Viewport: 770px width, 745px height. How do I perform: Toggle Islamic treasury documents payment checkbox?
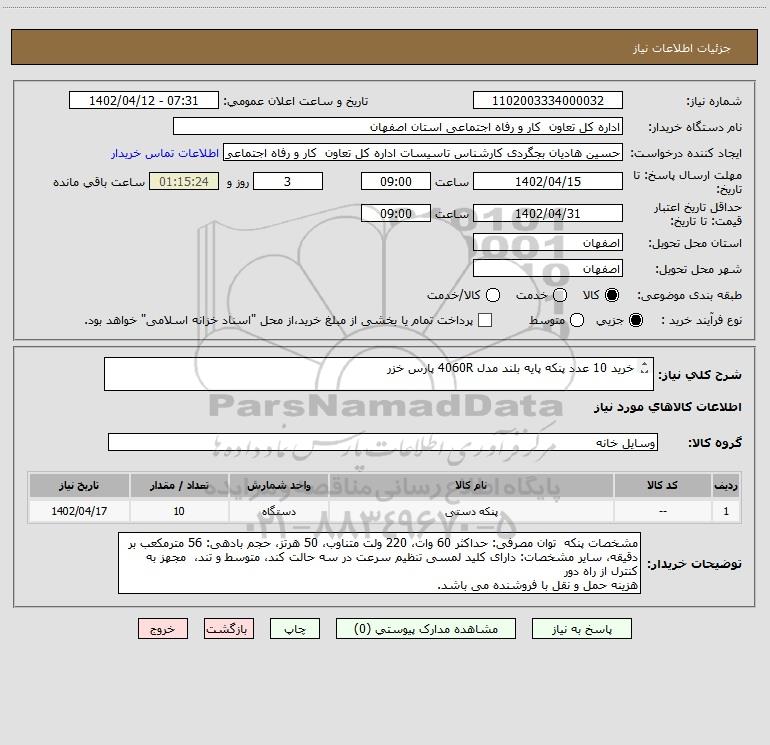[485, 320]
